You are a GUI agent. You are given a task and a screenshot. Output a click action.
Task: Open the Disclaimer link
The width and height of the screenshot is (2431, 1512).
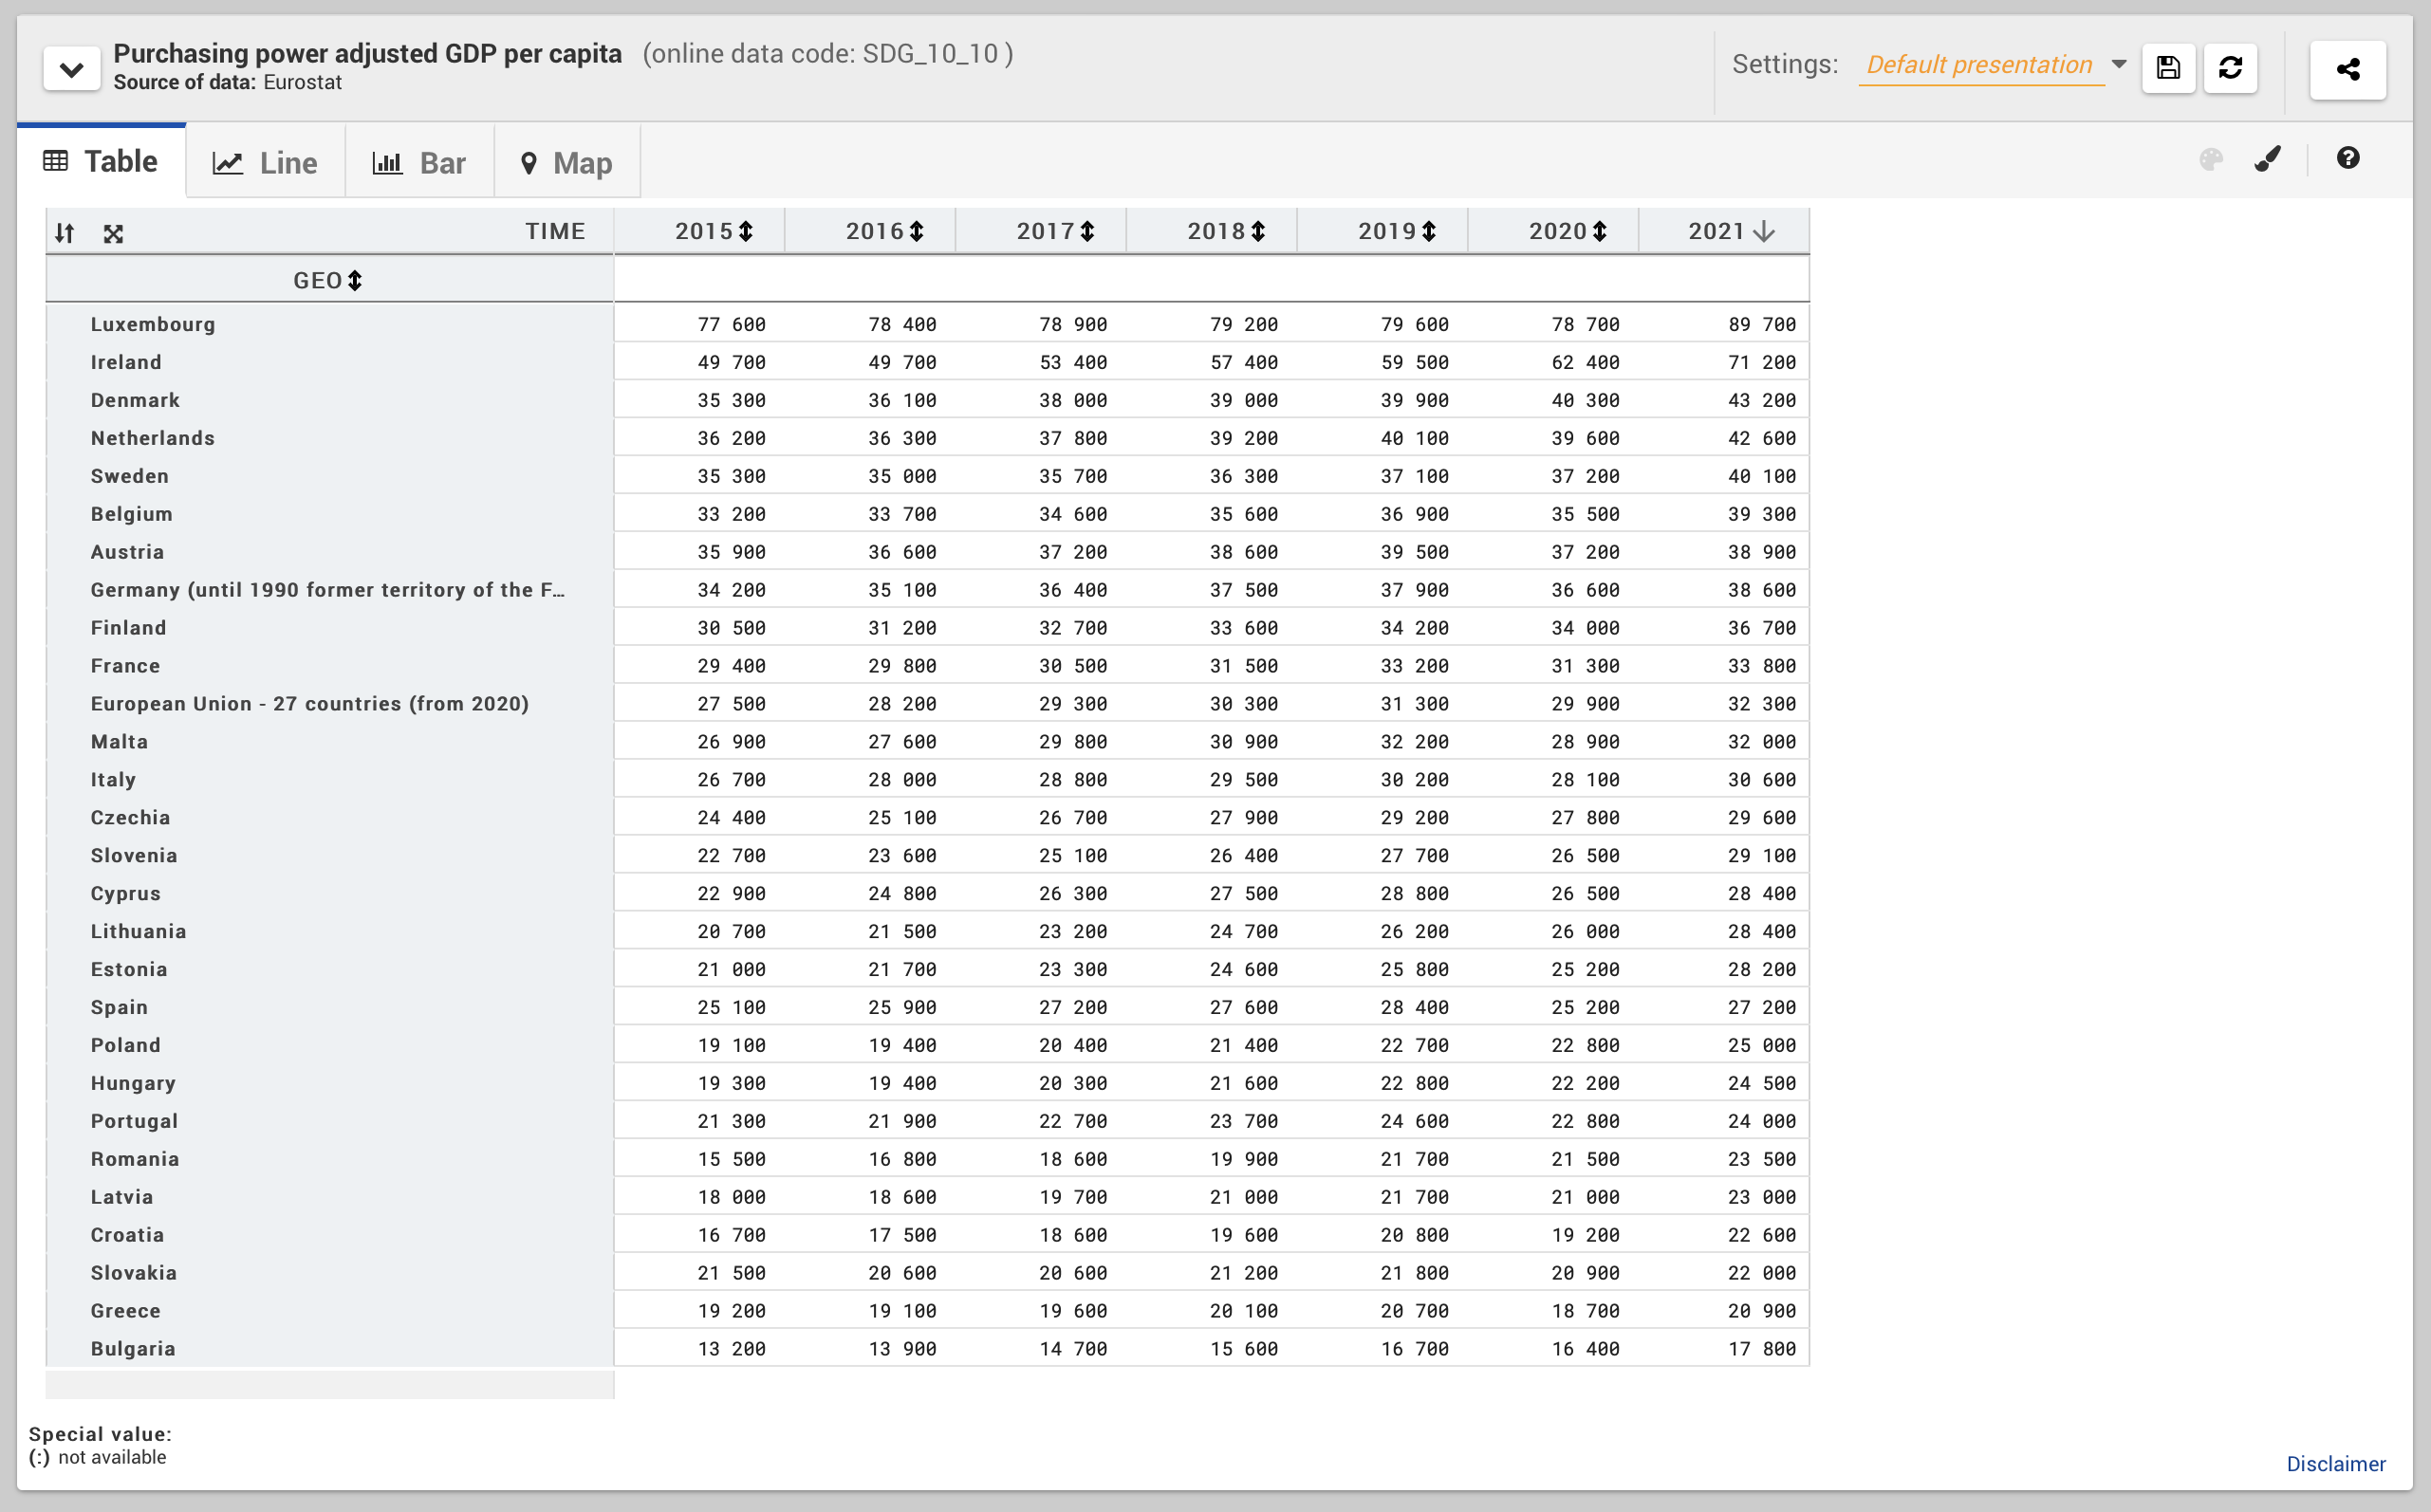2336,1464
